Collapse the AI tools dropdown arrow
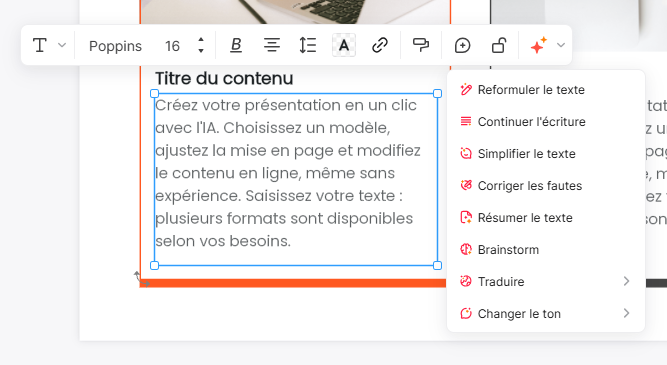This screenshot has height=365, width=667. (x=561, y=45)
